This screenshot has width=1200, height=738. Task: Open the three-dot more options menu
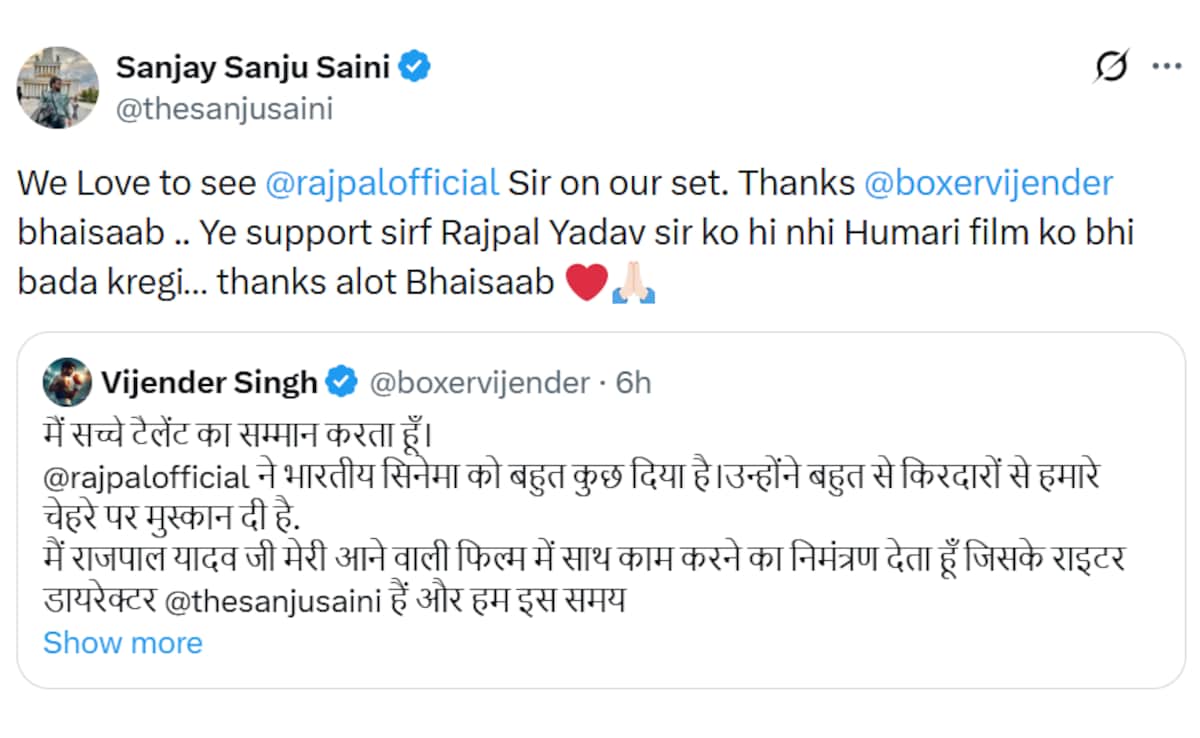click(1167, 68)
